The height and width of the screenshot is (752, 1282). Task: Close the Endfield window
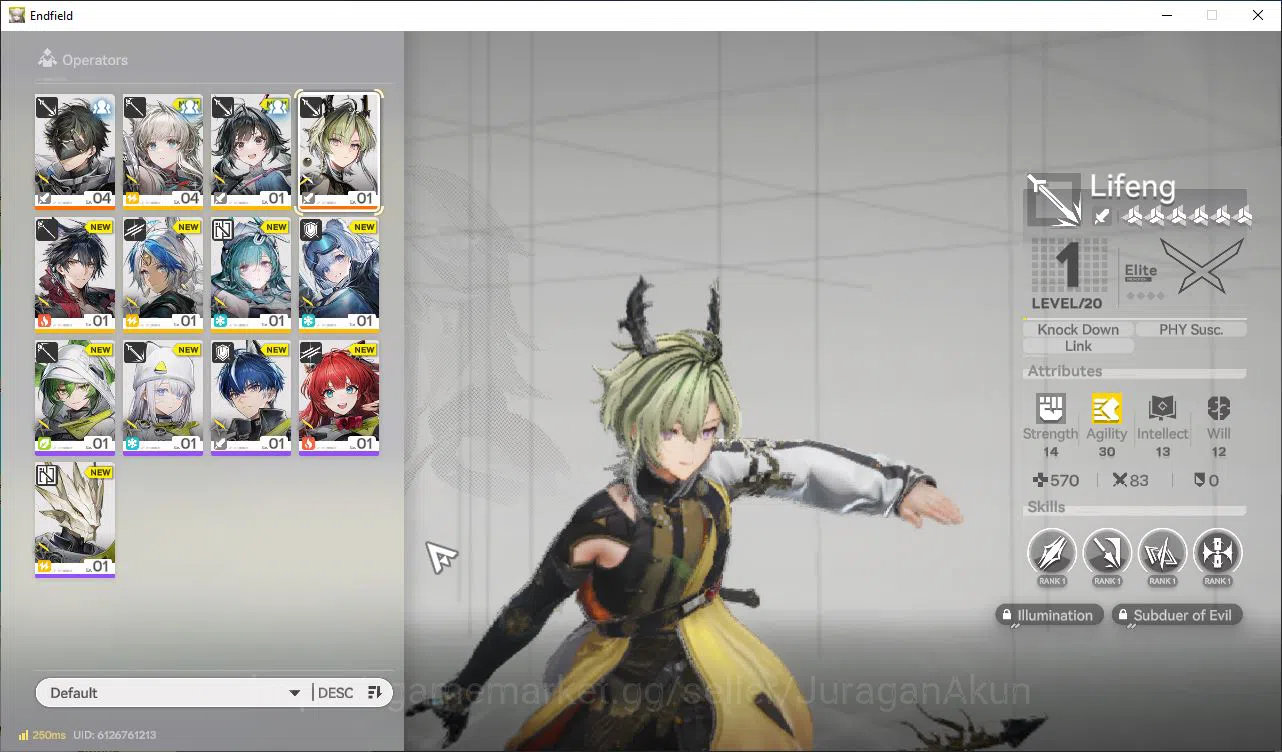(1258, 15)
